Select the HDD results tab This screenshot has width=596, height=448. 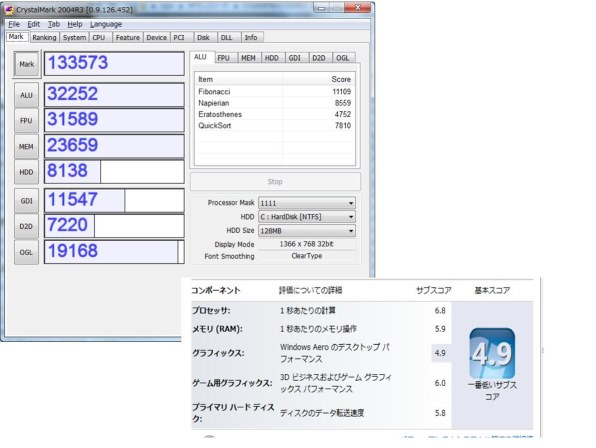272,58
